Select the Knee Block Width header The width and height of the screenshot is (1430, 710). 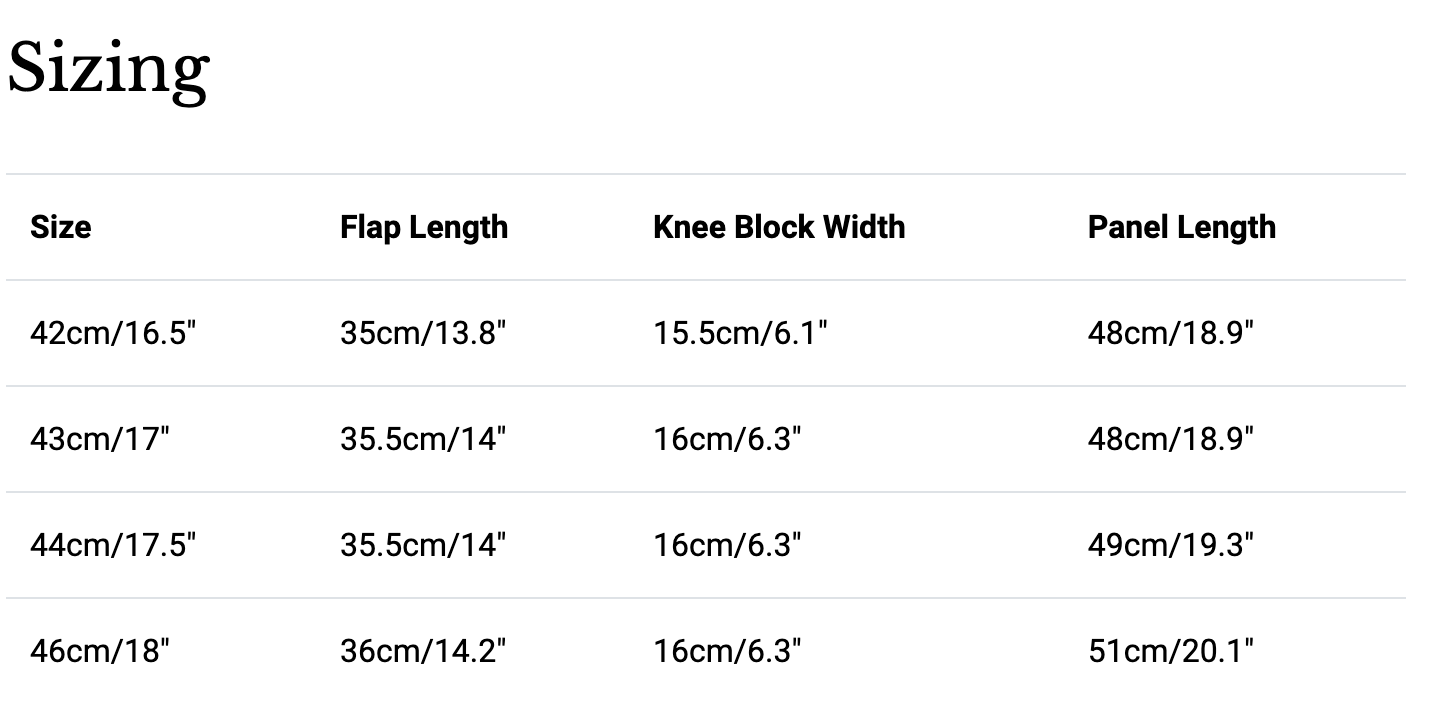point(779,227)
